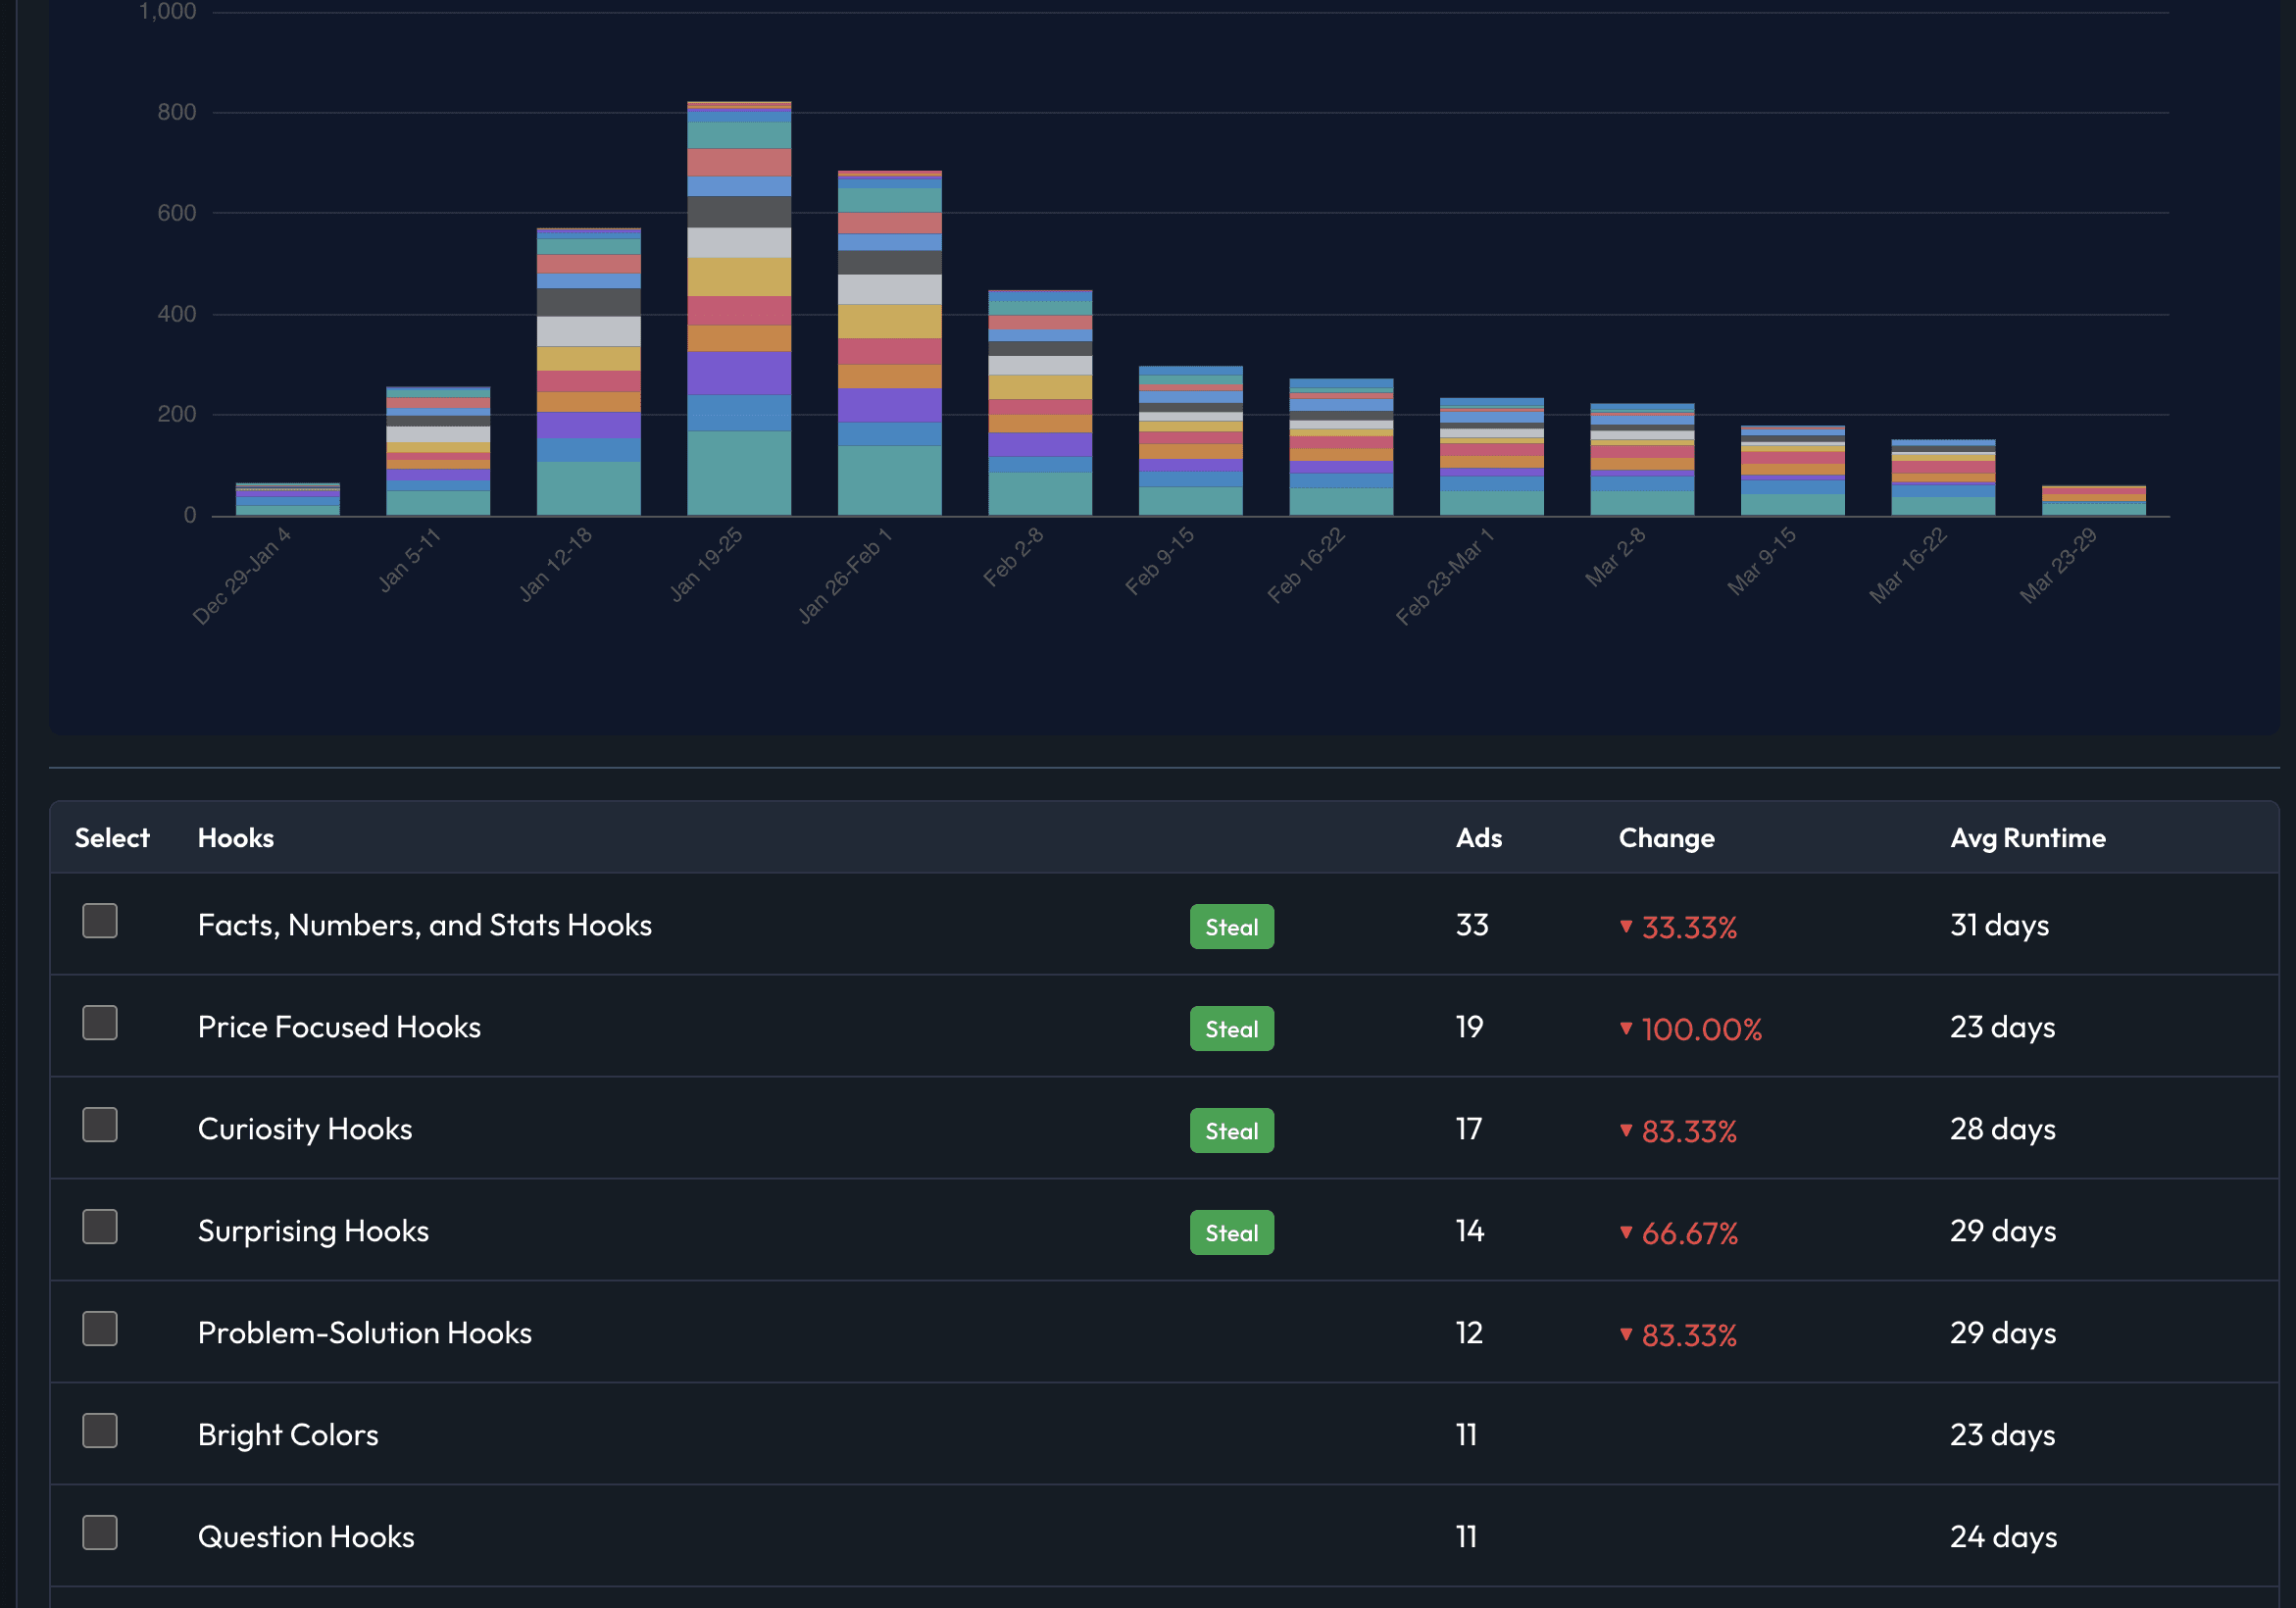
Task: Click the Change column header
Action: (x=1666, y=838)
